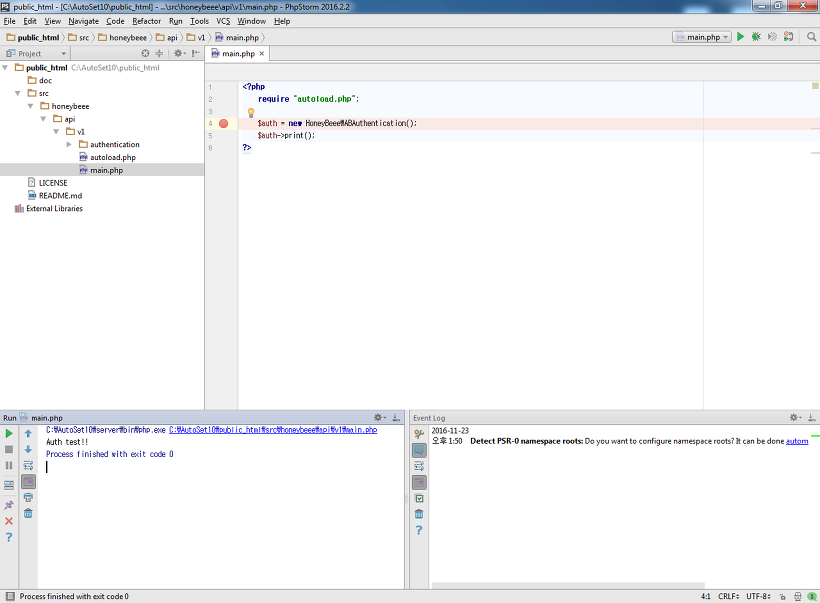Toggle display balloon notifications in Event Log
The height and width of the screenshot is (603, 820).
click(x=419, y=450)
